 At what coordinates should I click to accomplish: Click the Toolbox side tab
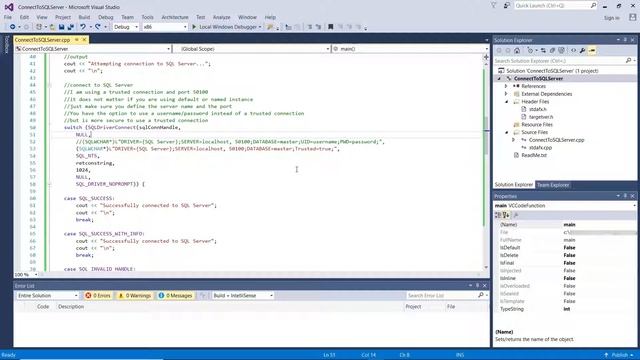[6, 45]
